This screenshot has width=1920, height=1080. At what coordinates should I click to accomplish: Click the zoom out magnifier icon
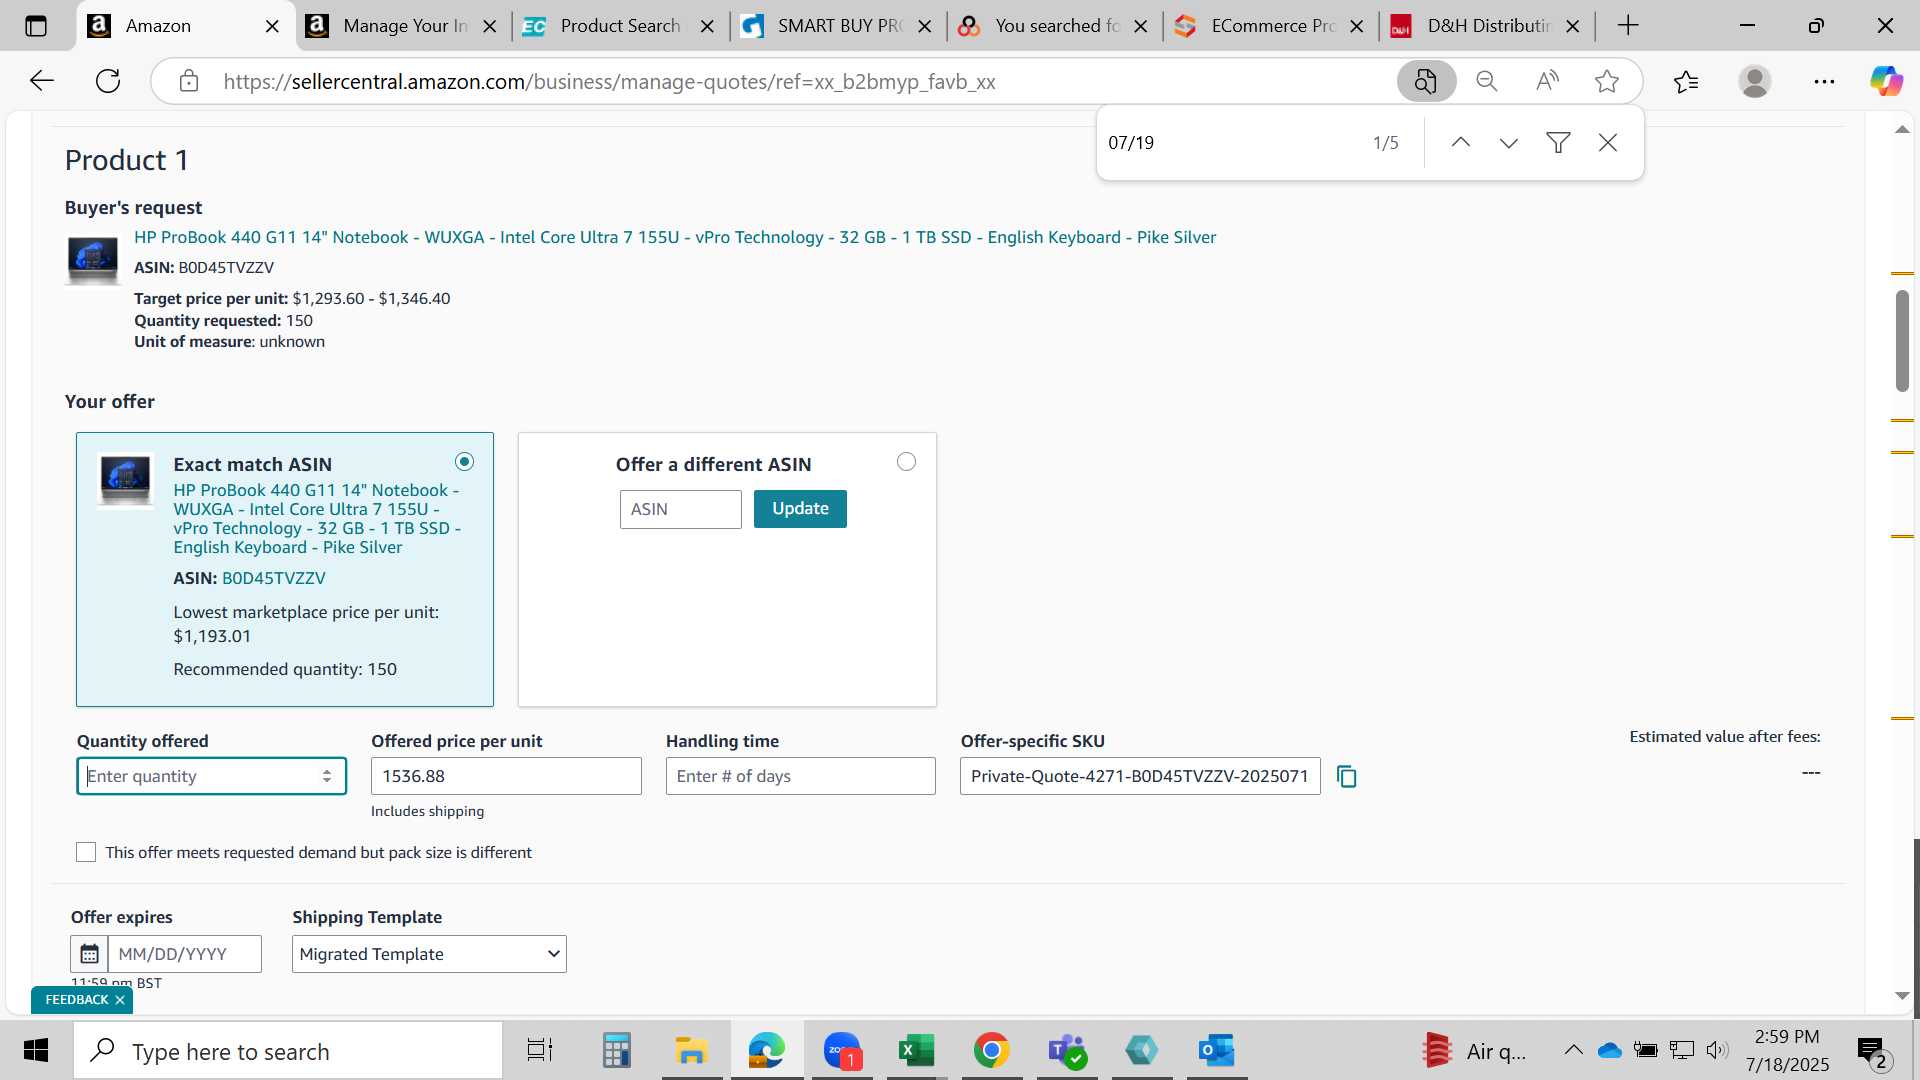click(x=1487, y=81)
